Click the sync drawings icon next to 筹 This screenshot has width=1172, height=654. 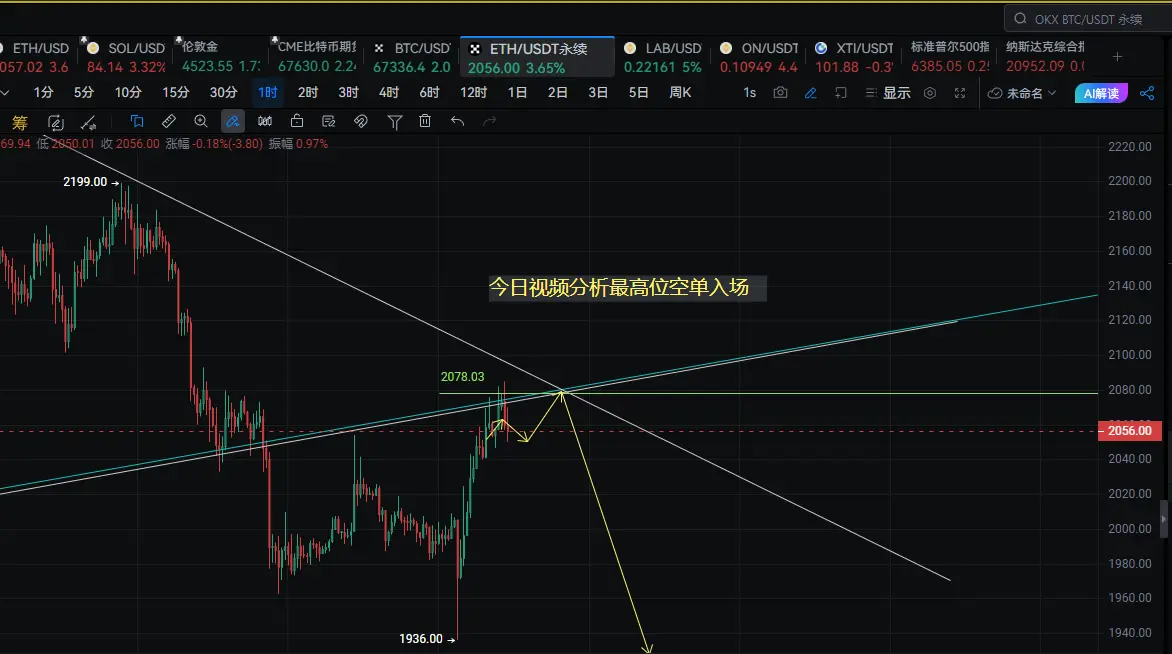coord(55,122)
